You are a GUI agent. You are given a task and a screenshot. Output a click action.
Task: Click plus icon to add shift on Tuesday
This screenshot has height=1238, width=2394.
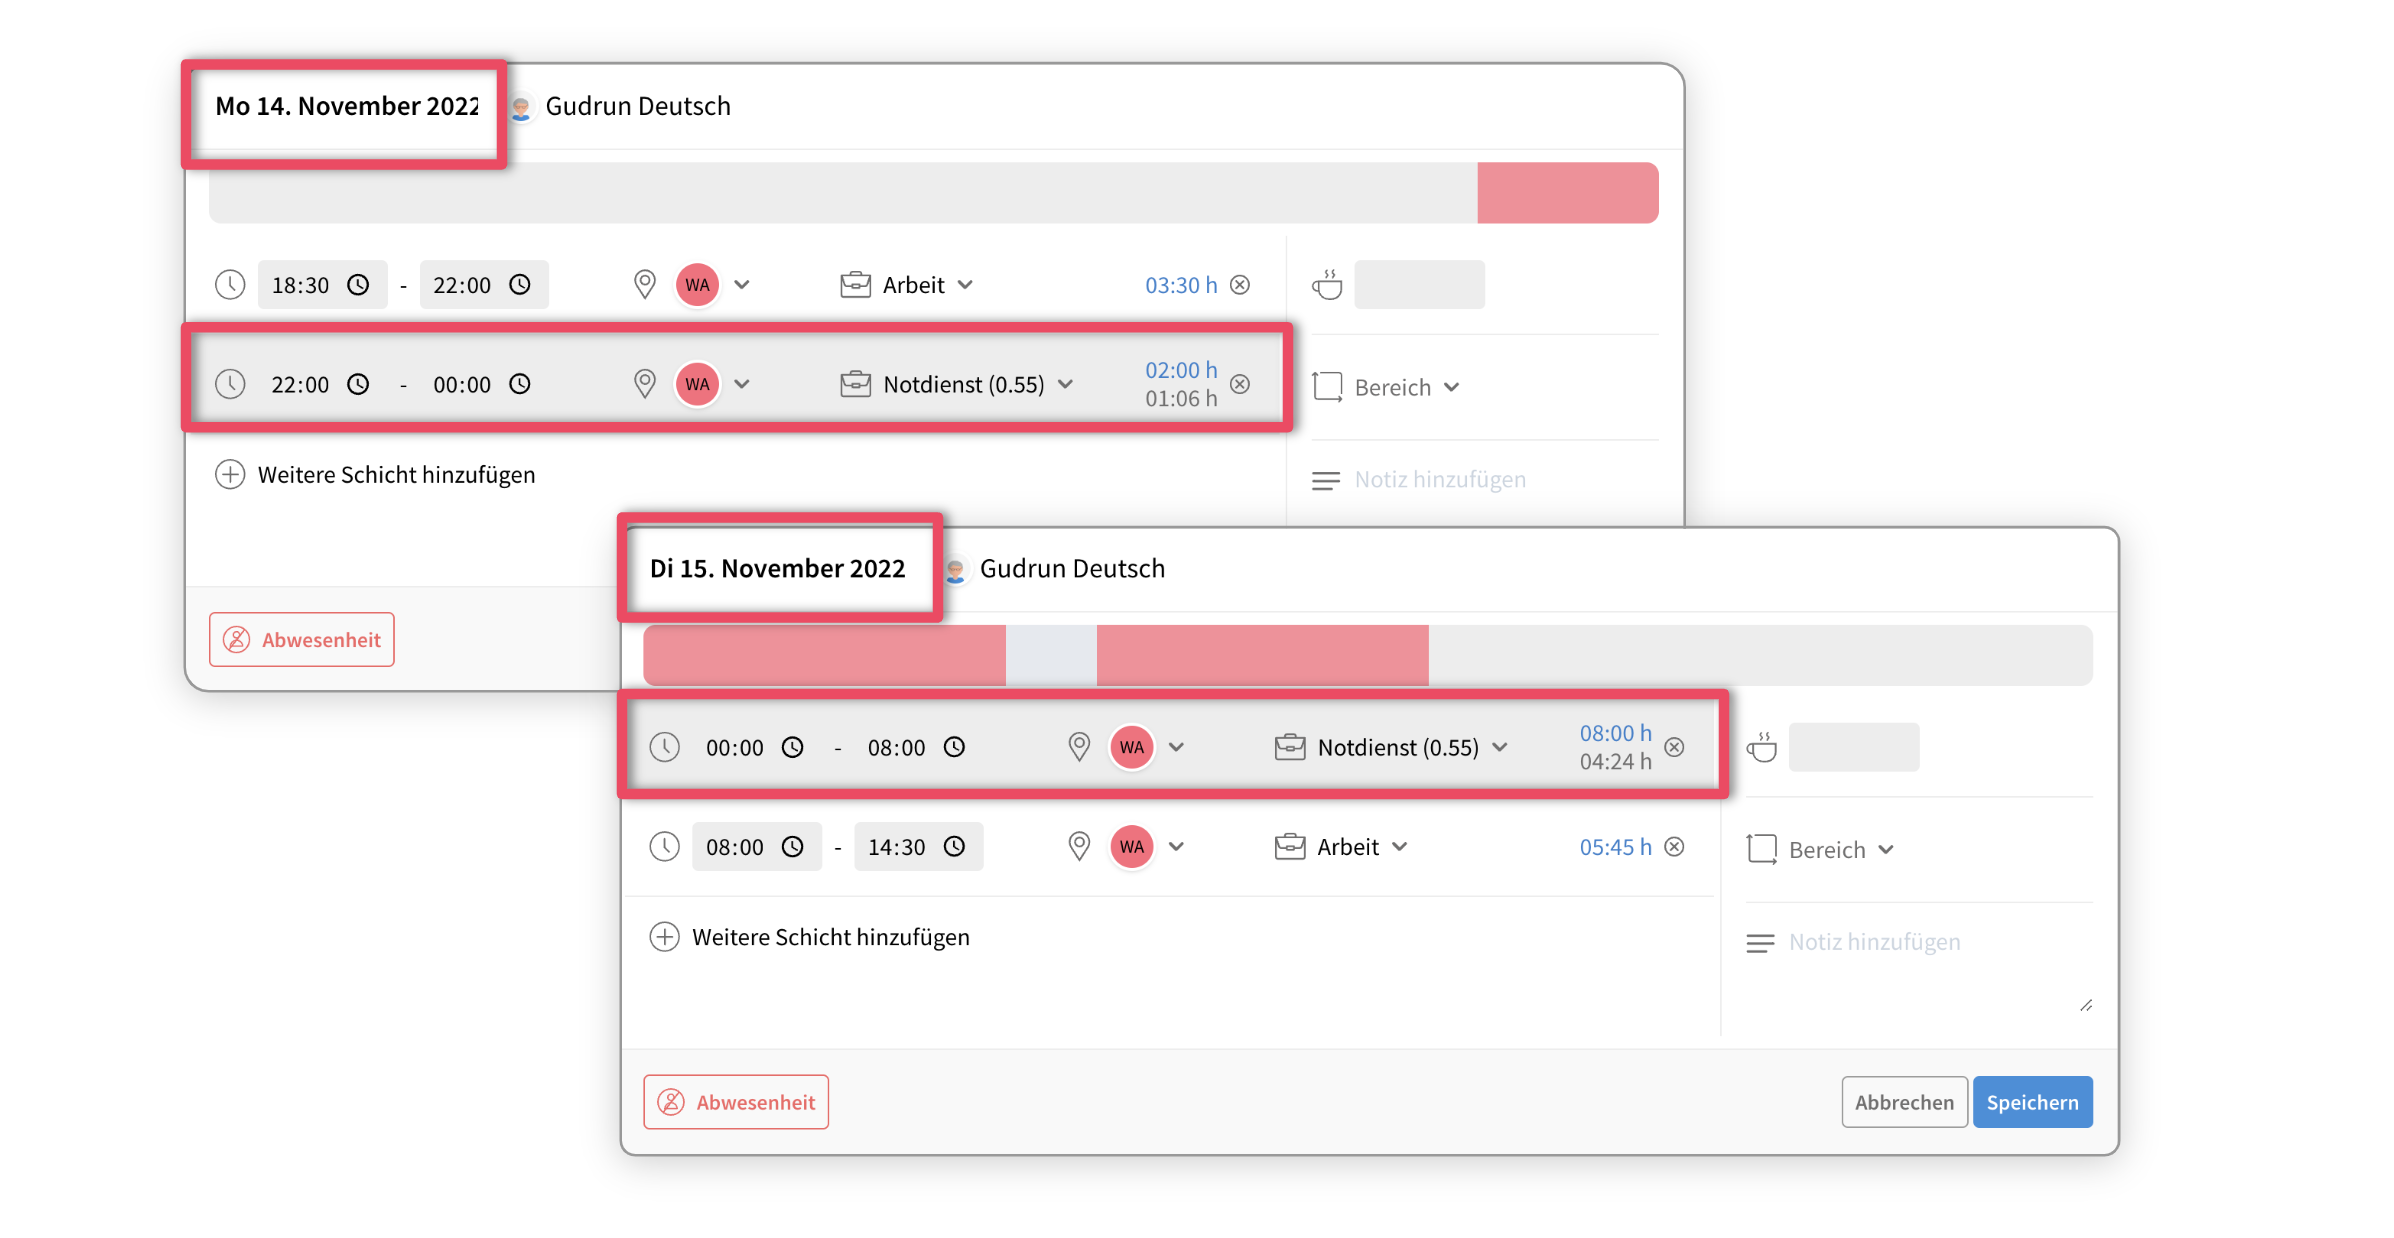click(x=664, y=937)
